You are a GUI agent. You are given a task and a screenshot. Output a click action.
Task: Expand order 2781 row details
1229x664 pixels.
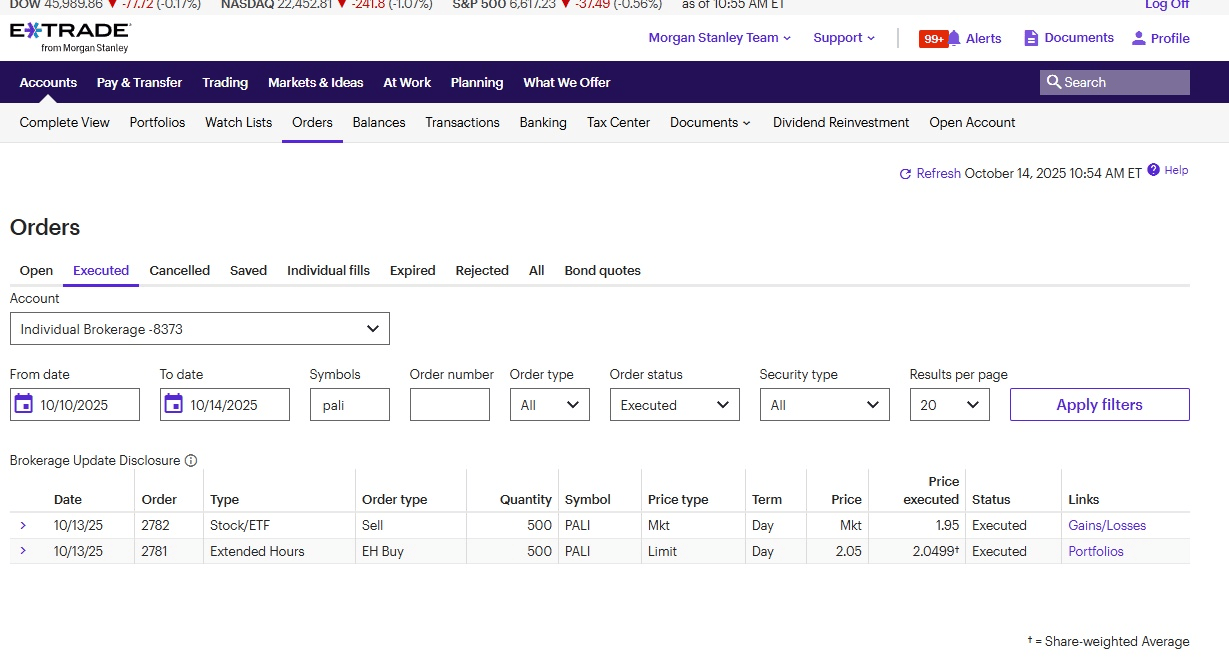coord(23,551)
